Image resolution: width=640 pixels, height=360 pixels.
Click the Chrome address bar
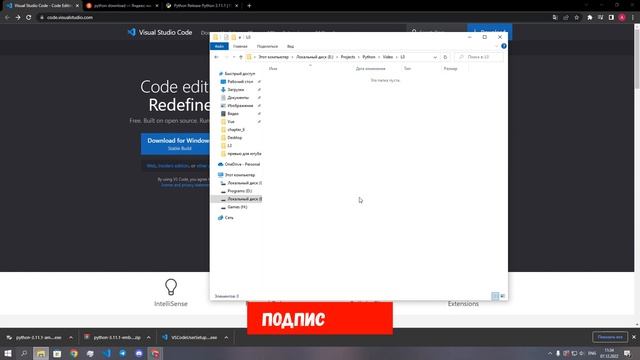pos(294,18)
